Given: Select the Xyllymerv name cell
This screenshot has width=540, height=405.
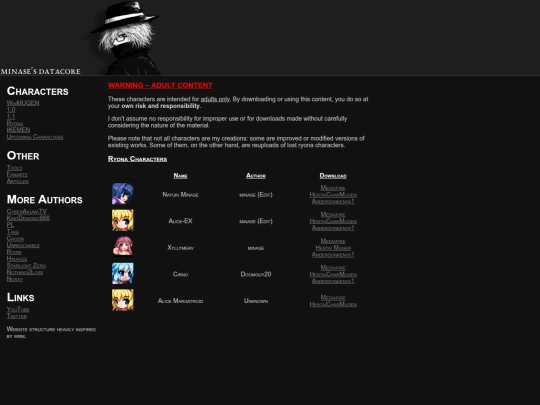Looking at the screenshot, I should click(180, 248).
